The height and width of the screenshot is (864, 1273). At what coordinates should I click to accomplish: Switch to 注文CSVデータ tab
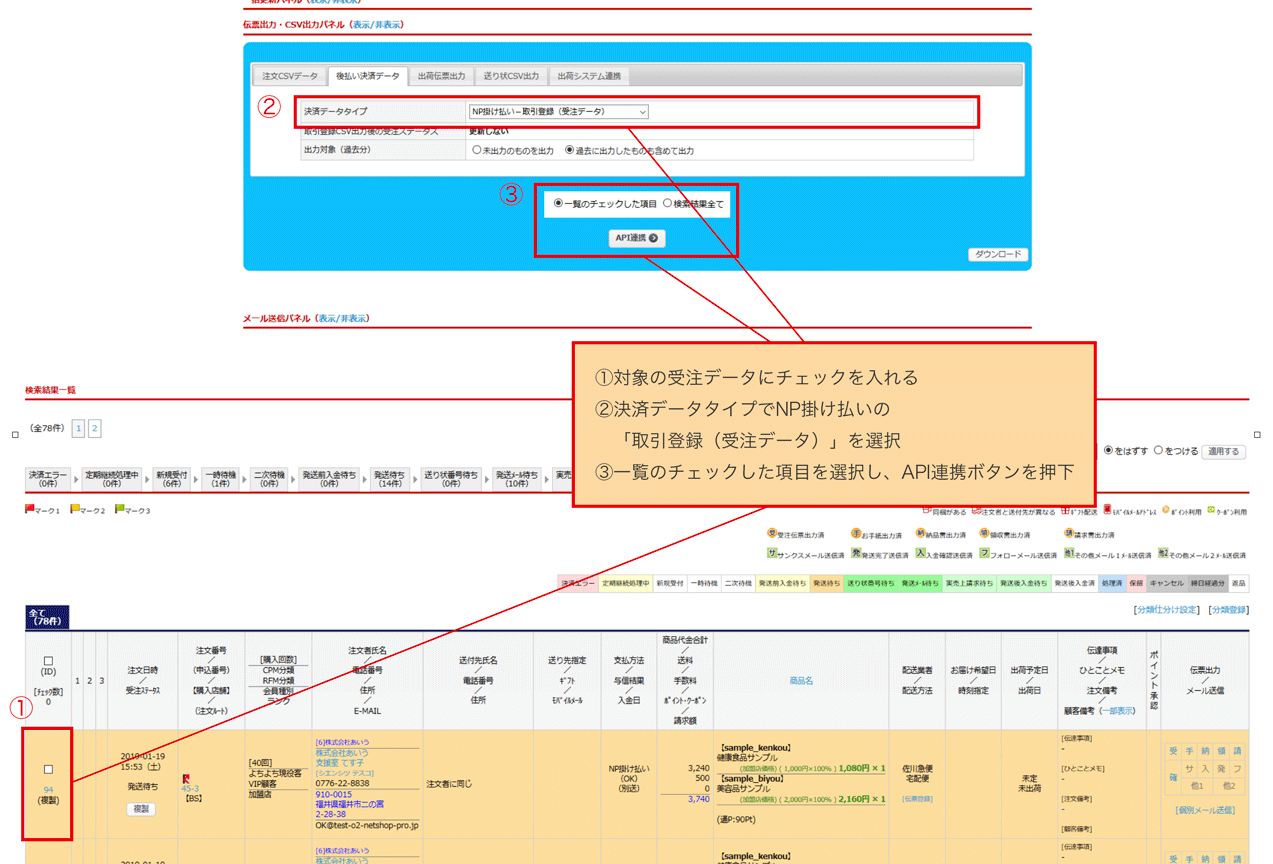pyautogui.click(x=290, y=76)
